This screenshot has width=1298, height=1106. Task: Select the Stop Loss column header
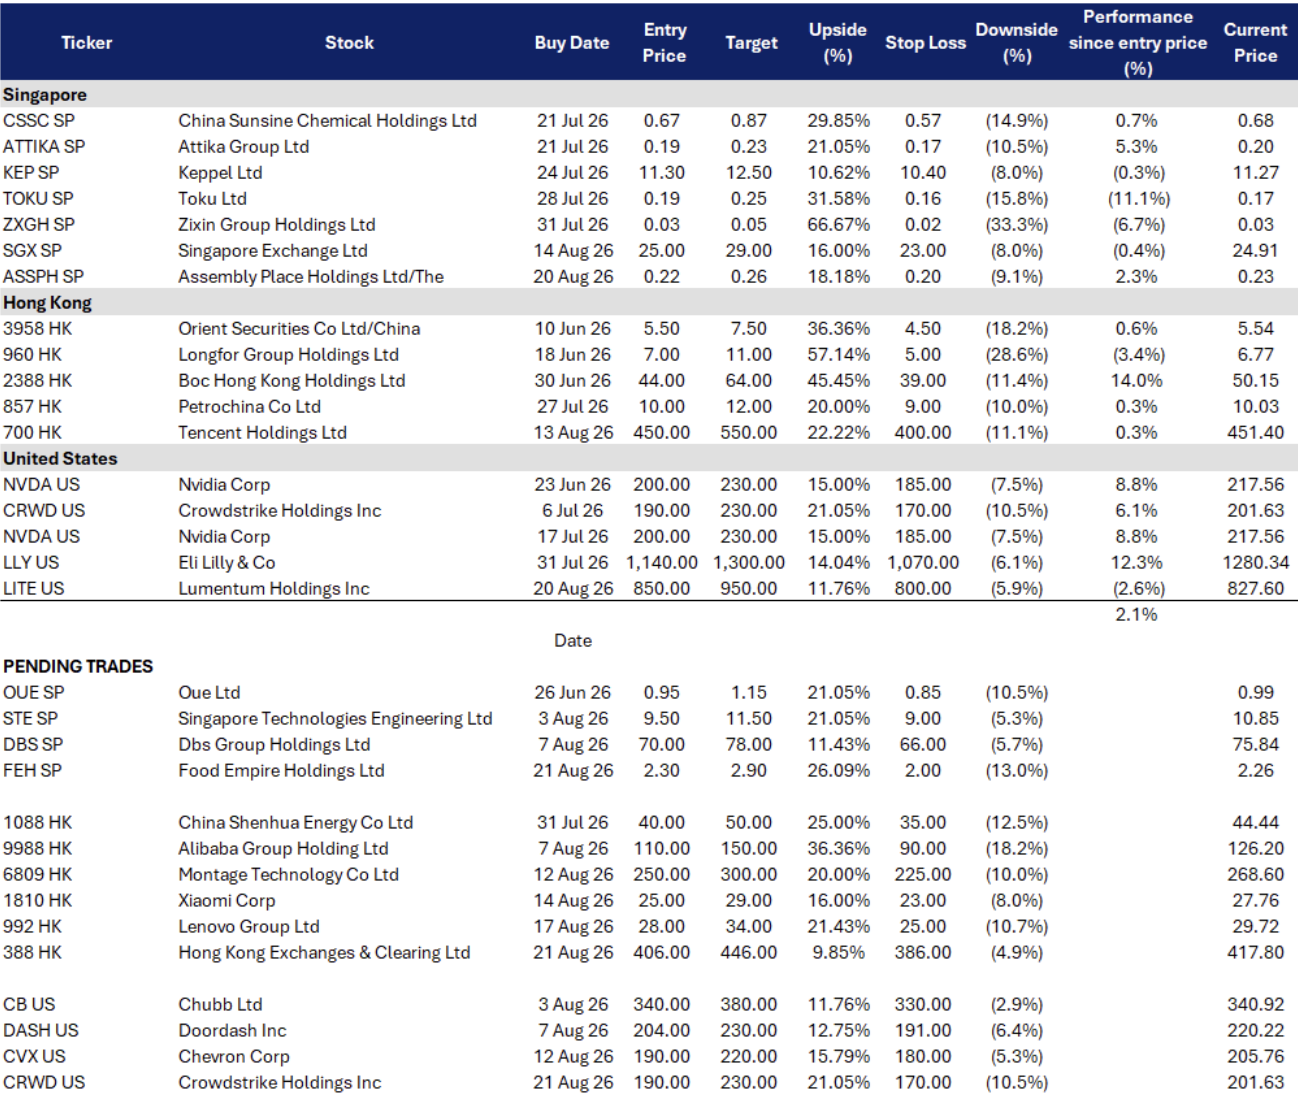coord(925,43)
